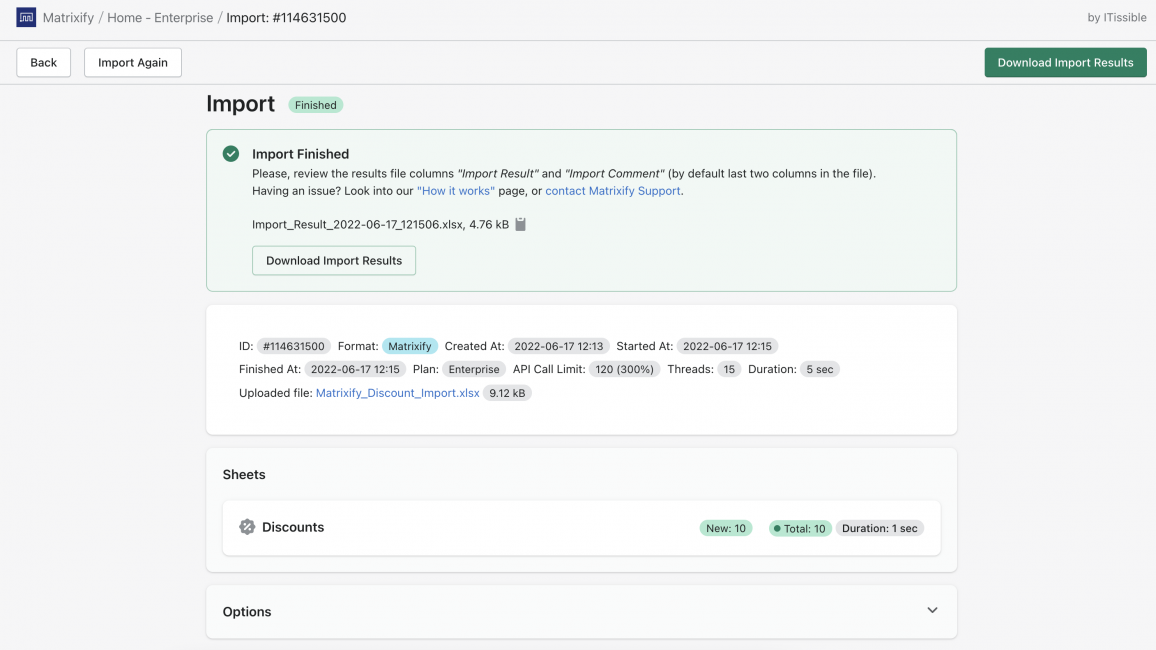Click Download Import Results inside the finished card
The width and height of the screenshot is (1156, 650).
coord(334,260)
